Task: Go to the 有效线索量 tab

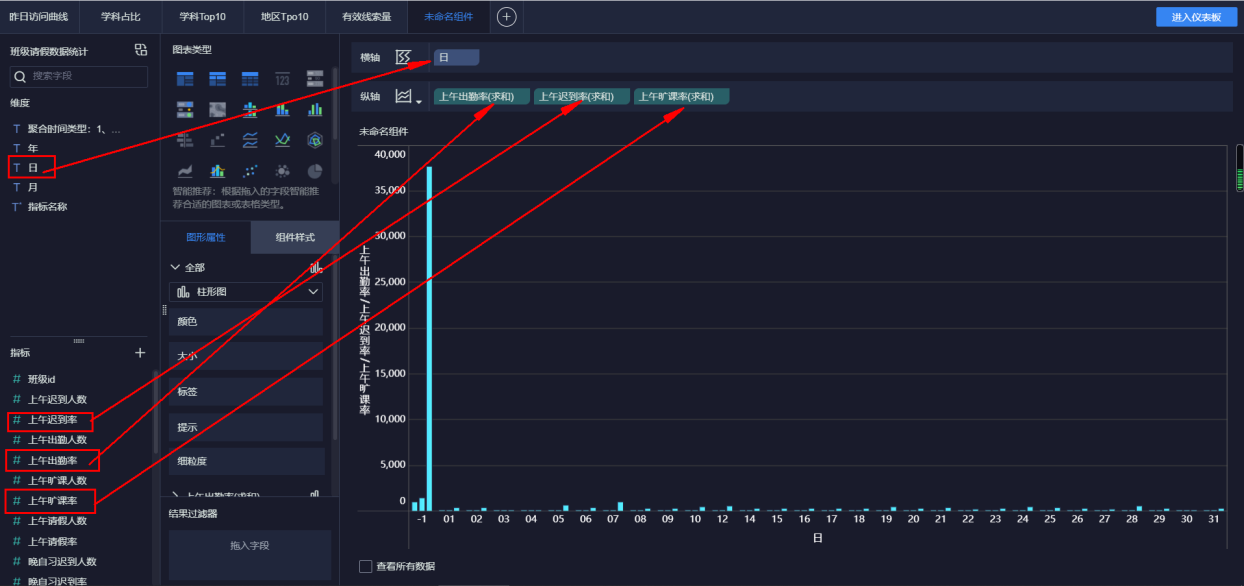Action: pos(366,17)
